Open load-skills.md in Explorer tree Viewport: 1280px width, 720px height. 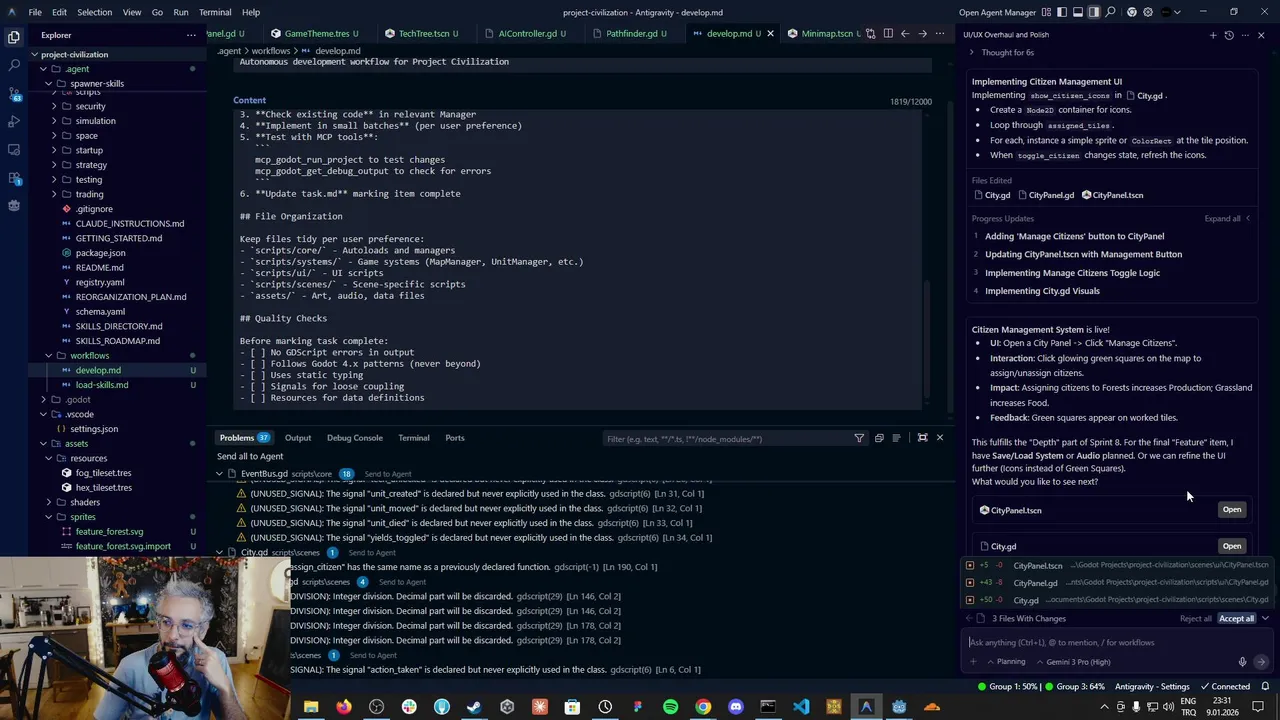click(x=101, y=385)
